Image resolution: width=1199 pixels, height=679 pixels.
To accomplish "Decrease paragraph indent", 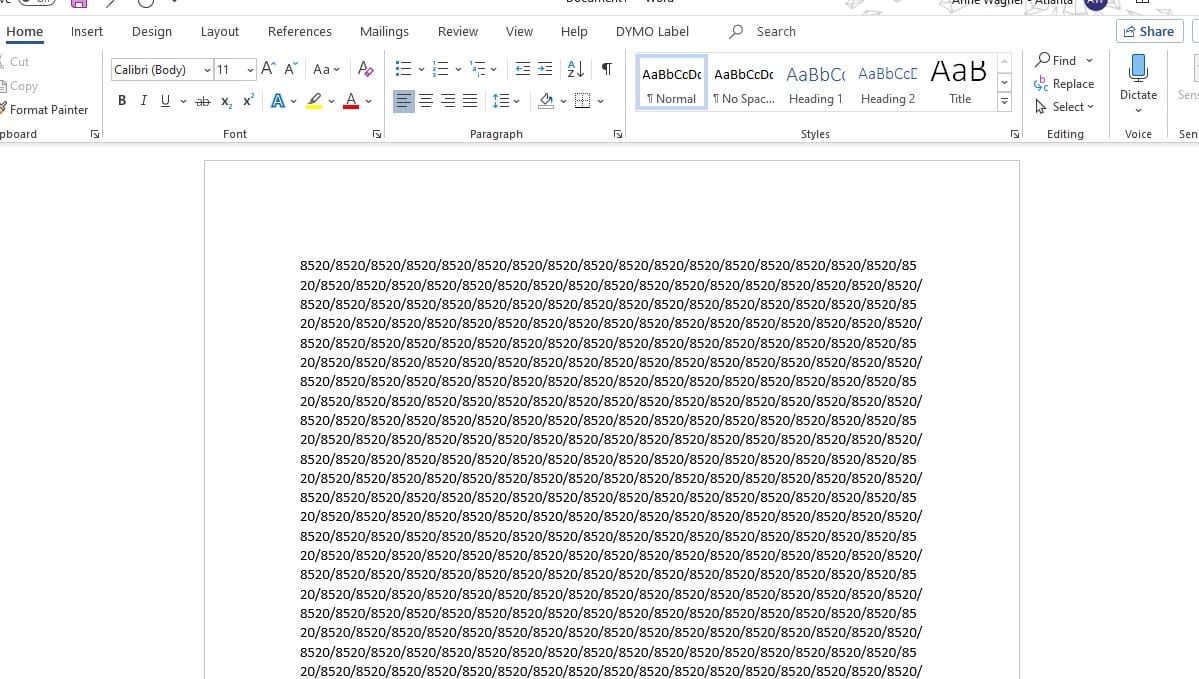I will click(x=523, y=69).
